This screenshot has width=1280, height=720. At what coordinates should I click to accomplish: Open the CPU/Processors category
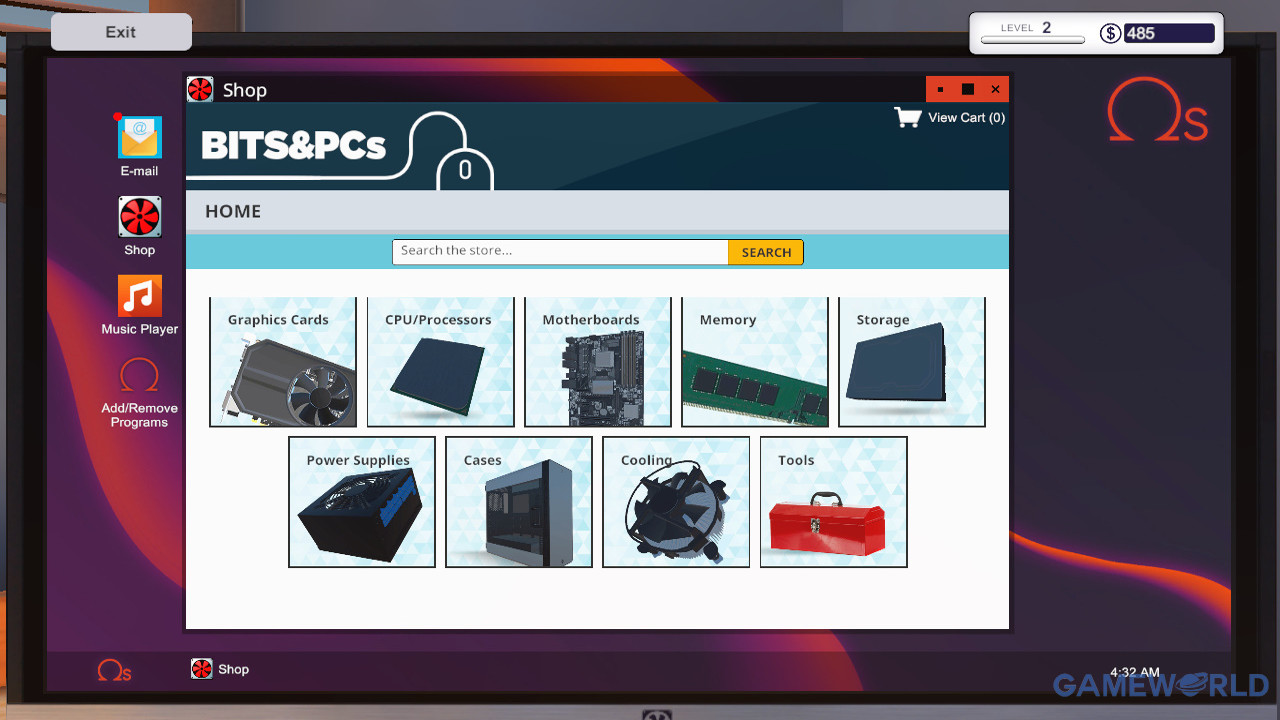click(440, 362)
